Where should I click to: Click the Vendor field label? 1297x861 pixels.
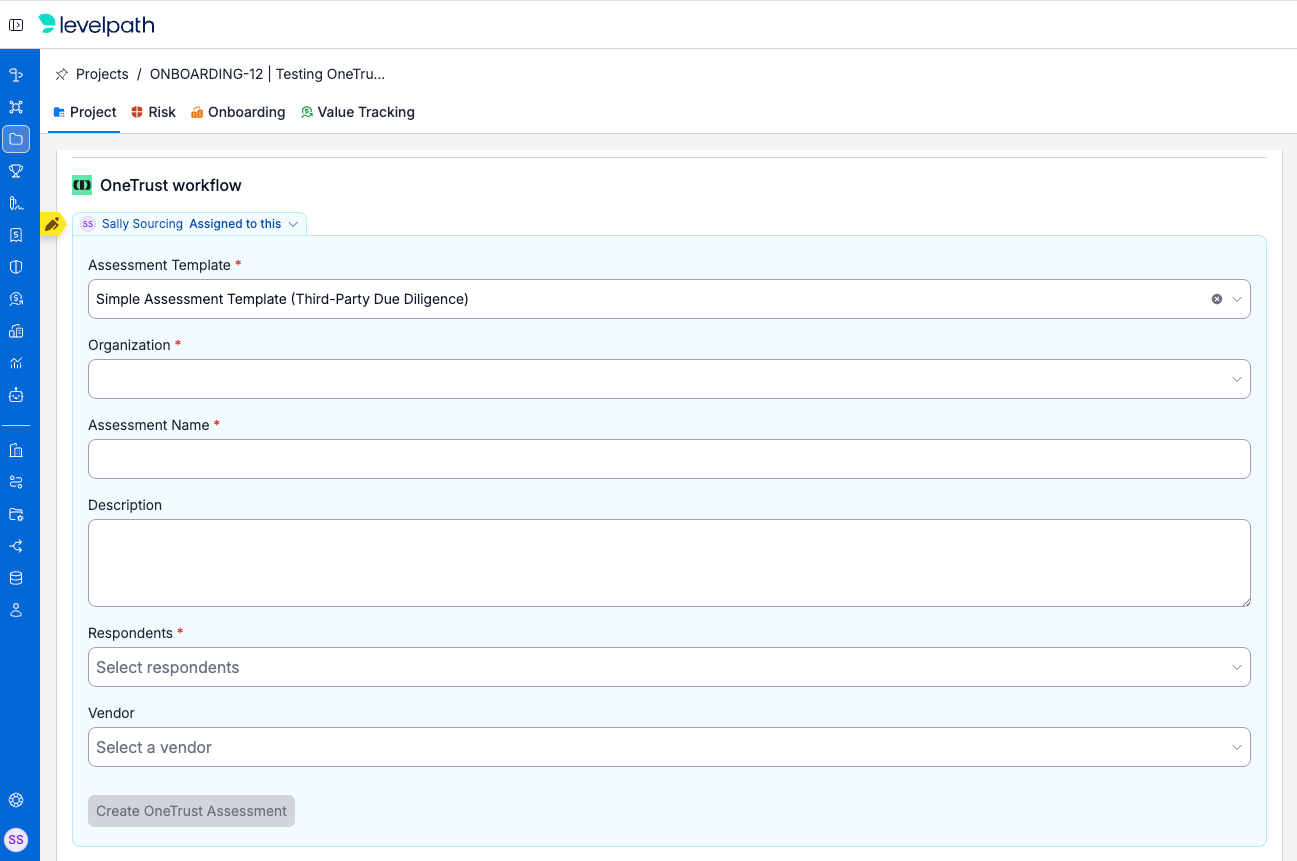111,713
